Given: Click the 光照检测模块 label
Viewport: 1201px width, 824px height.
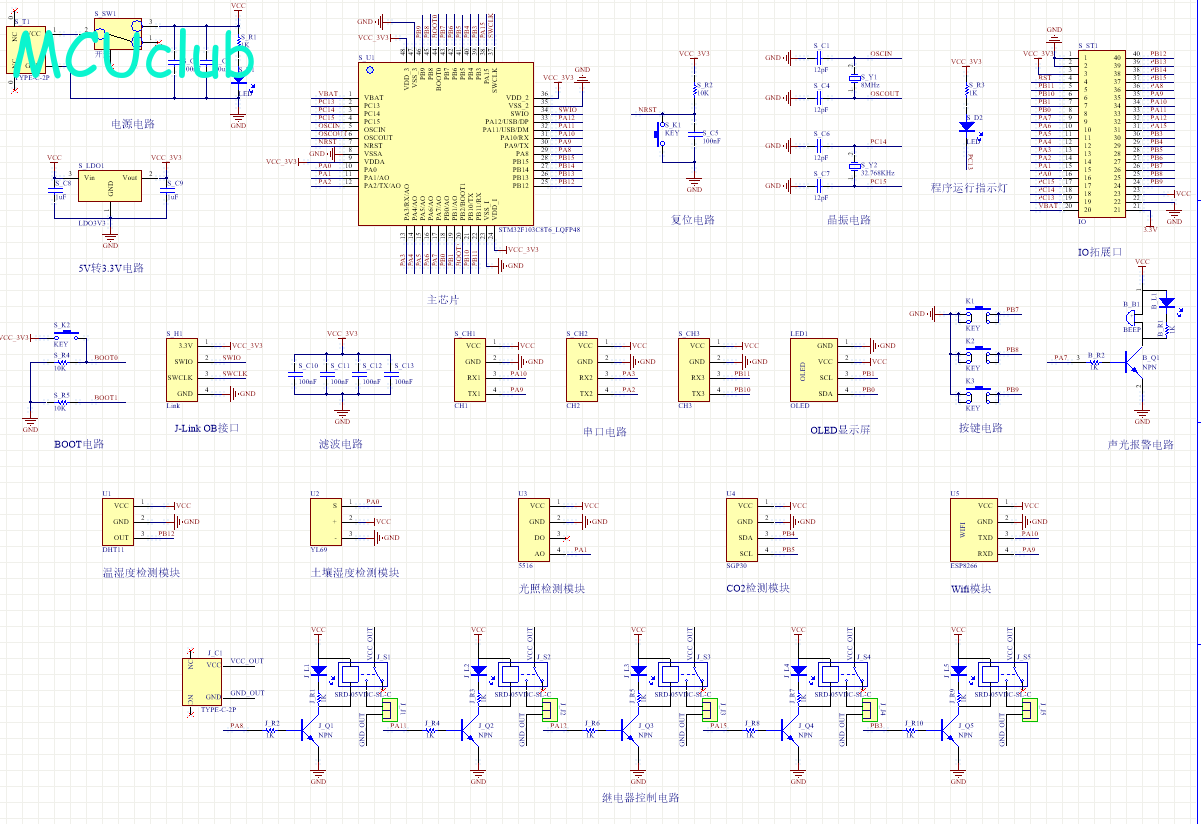Looking at the screenshot, I should [x=551, y=589].
